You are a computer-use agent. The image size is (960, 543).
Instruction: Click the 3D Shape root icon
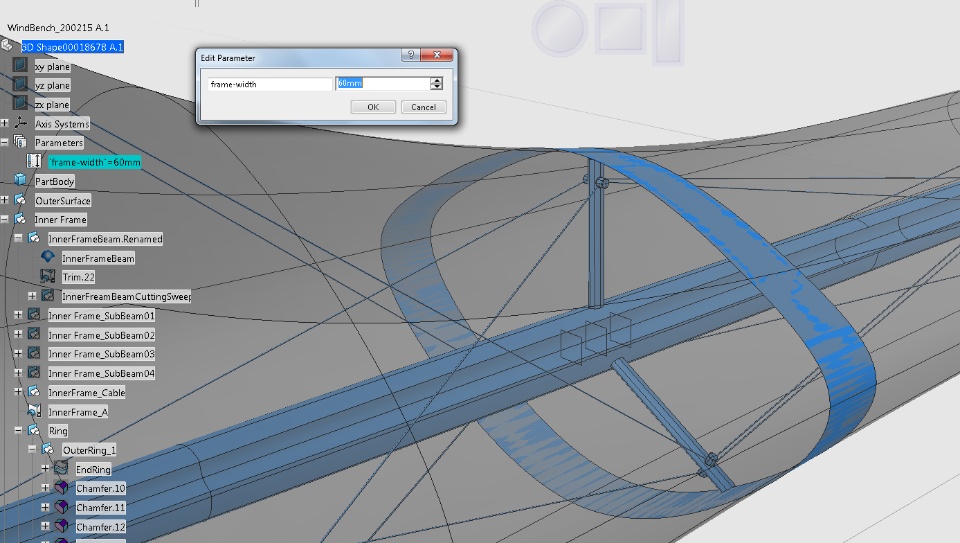click(7, 46)
